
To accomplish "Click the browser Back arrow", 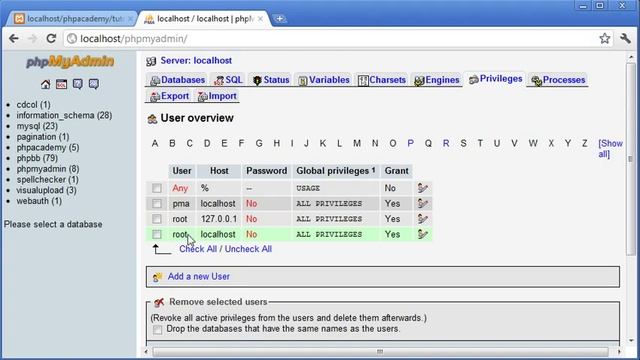I will point(14,38).
